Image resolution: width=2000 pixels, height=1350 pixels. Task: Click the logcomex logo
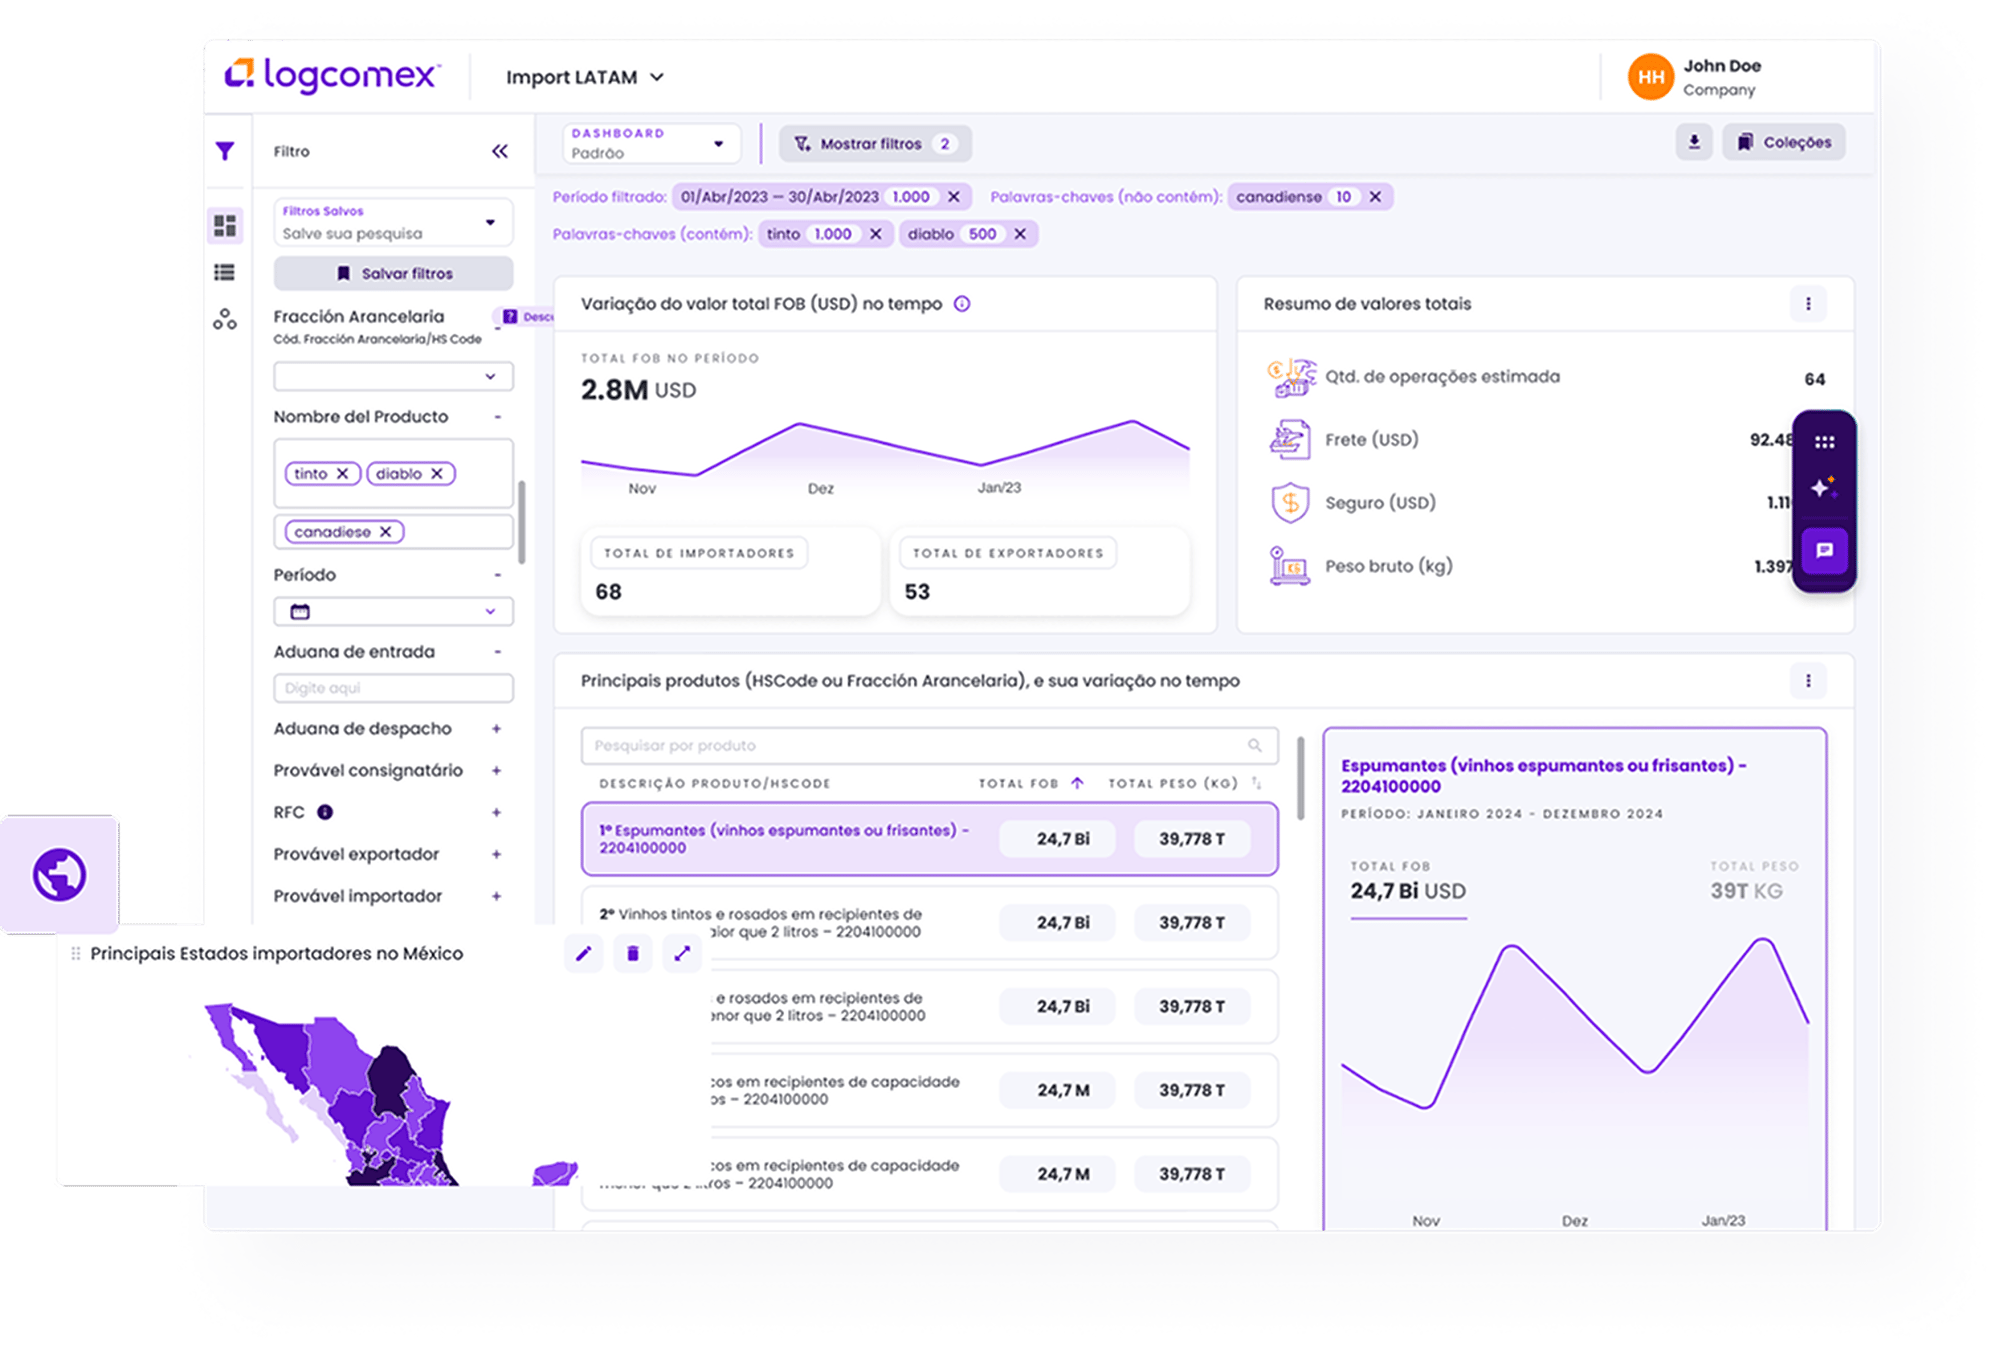pos(332,75)
